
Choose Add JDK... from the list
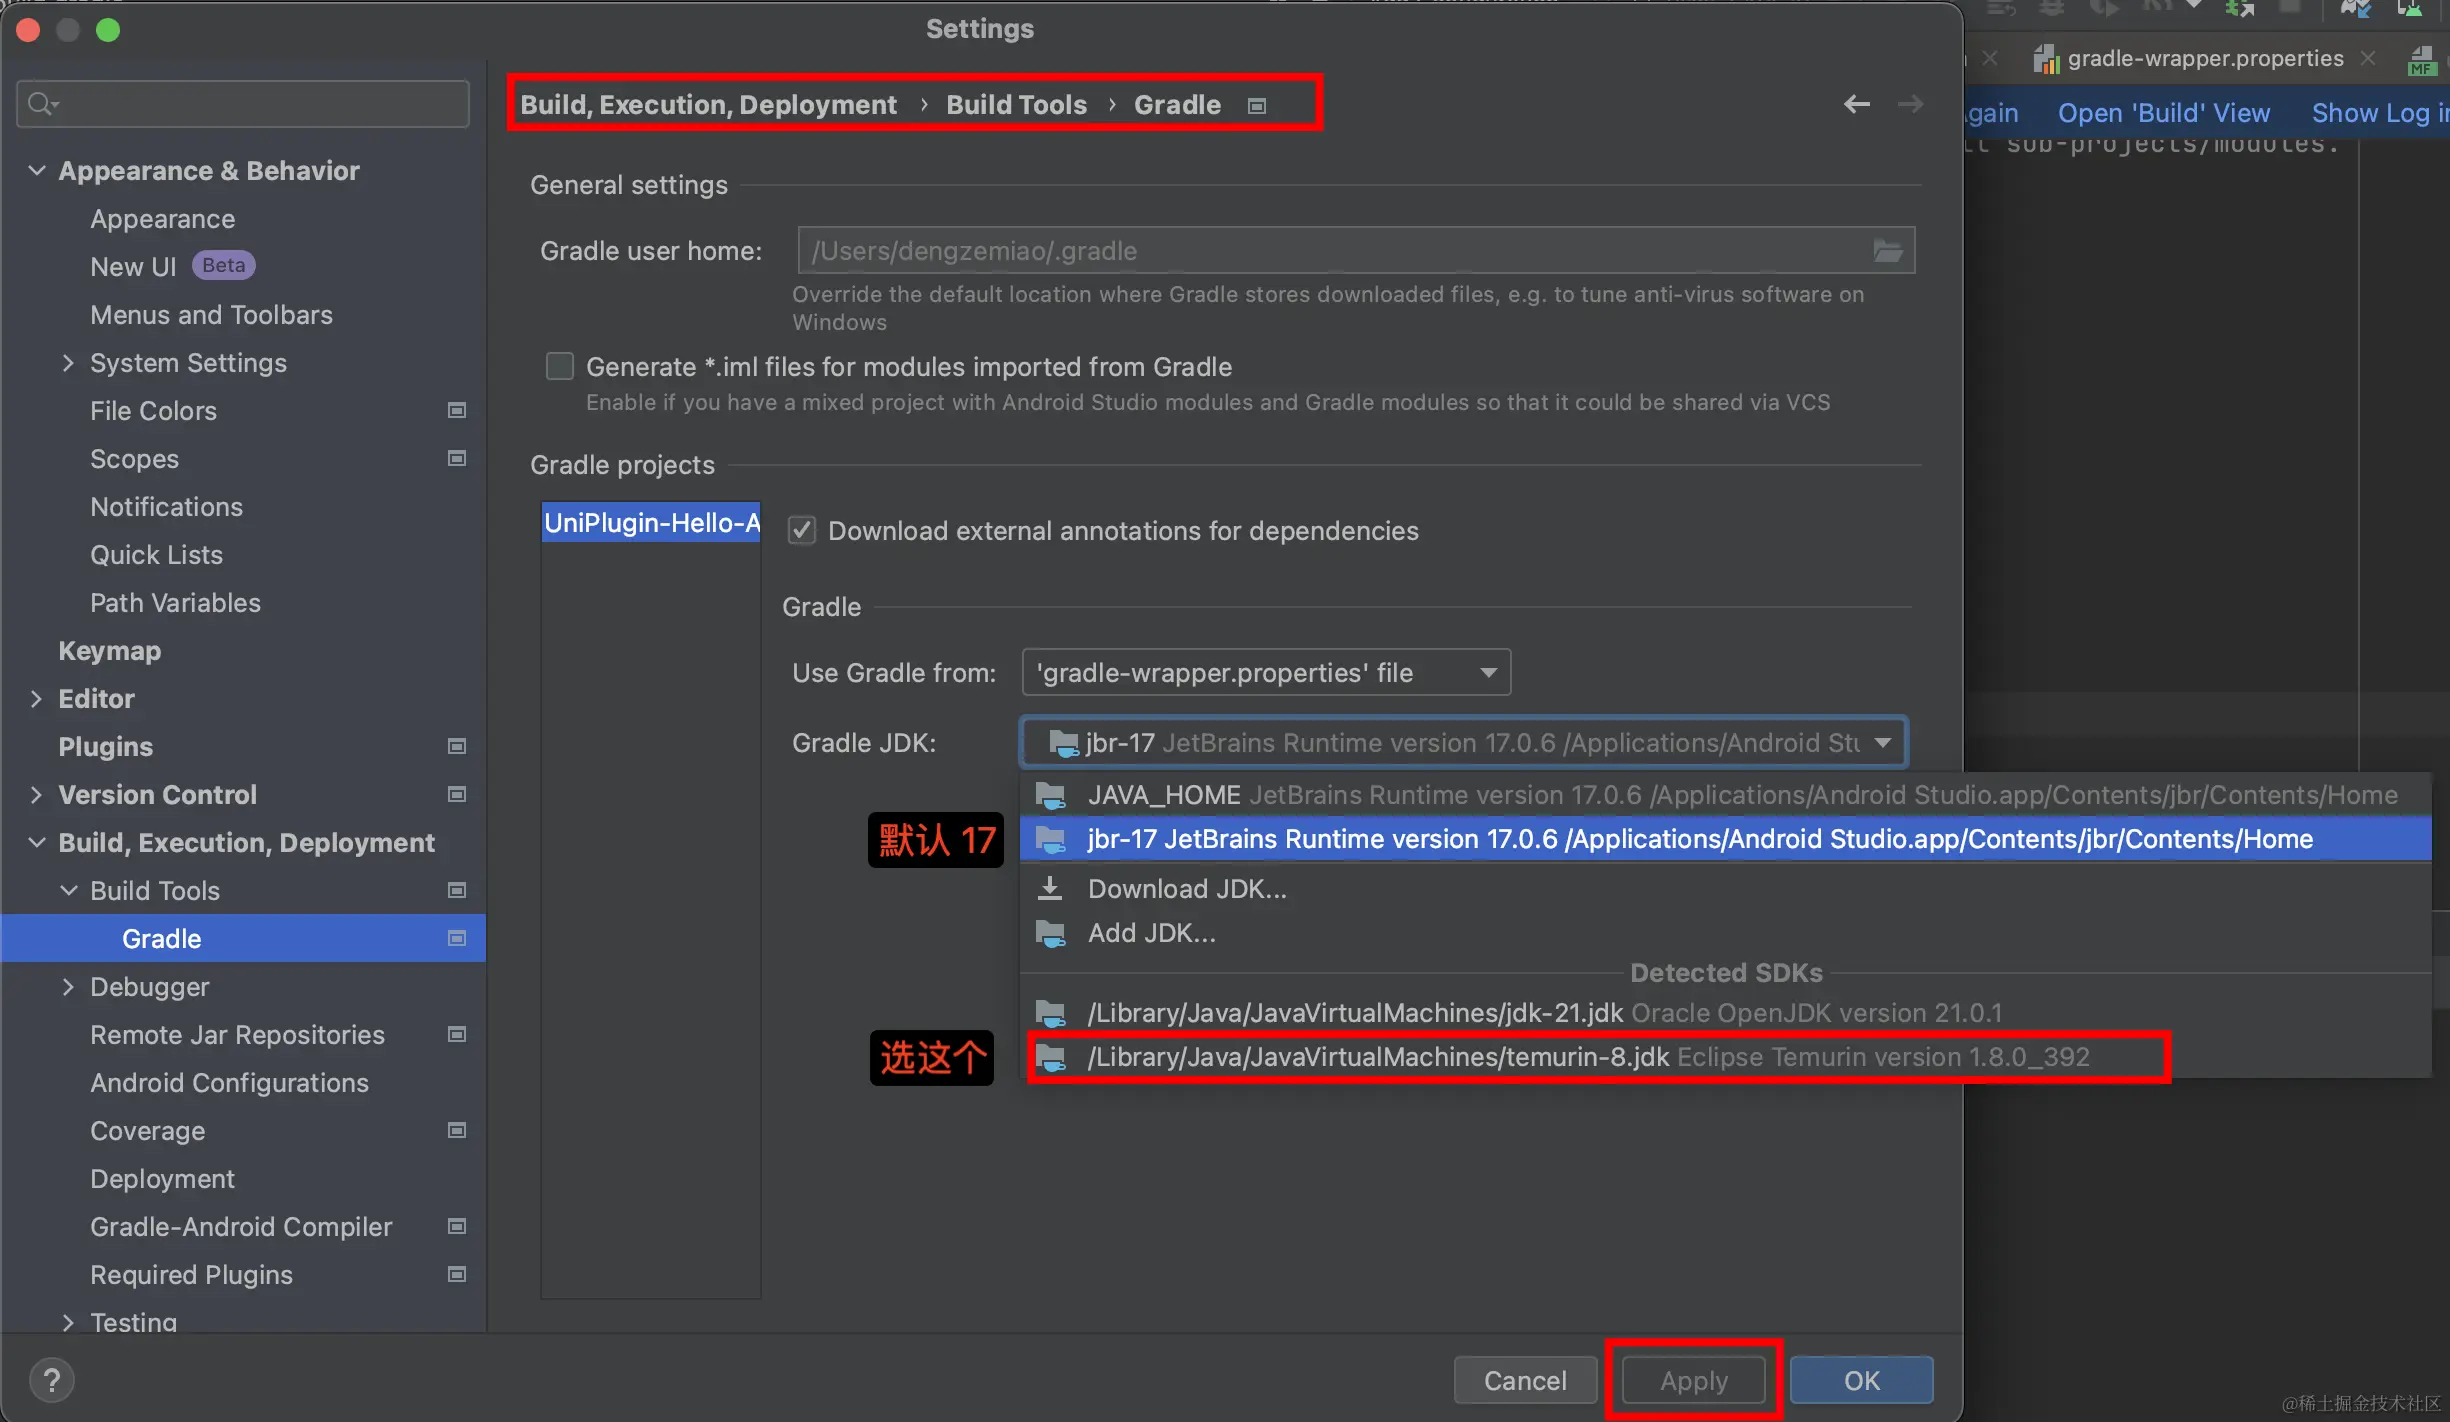pyautogui.click(x=1151, y=933)
